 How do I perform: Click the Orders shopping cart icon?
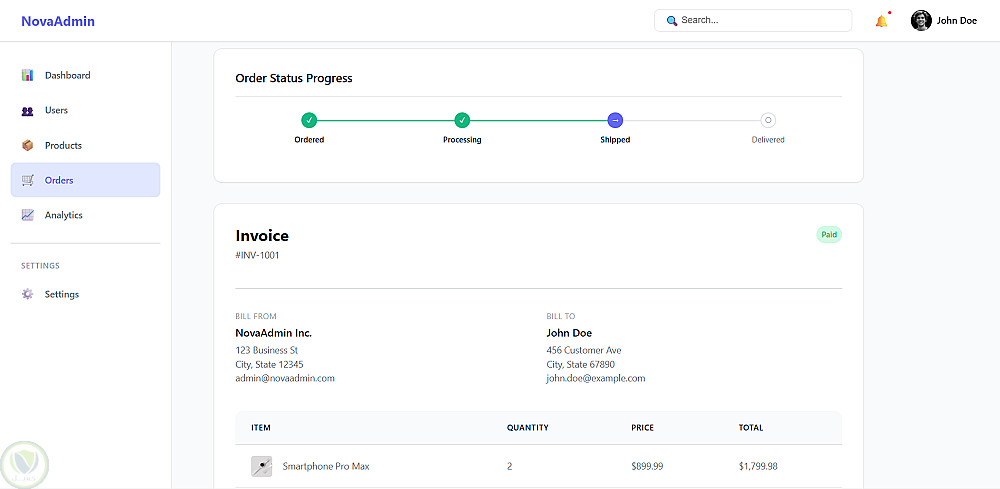(x=28, y=180)
